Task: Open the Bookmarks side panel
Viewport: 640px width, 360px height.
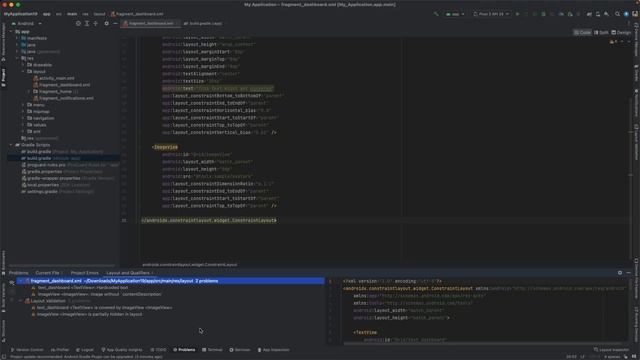Action: [3, 262]
